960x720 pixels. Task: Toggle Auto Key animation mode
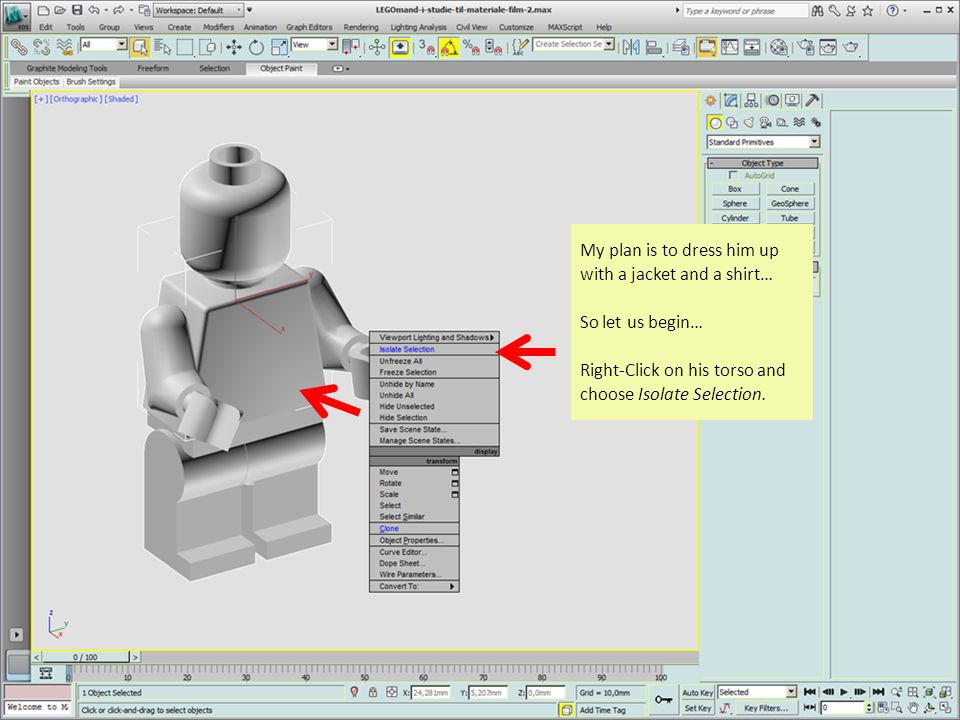(697, 692)
